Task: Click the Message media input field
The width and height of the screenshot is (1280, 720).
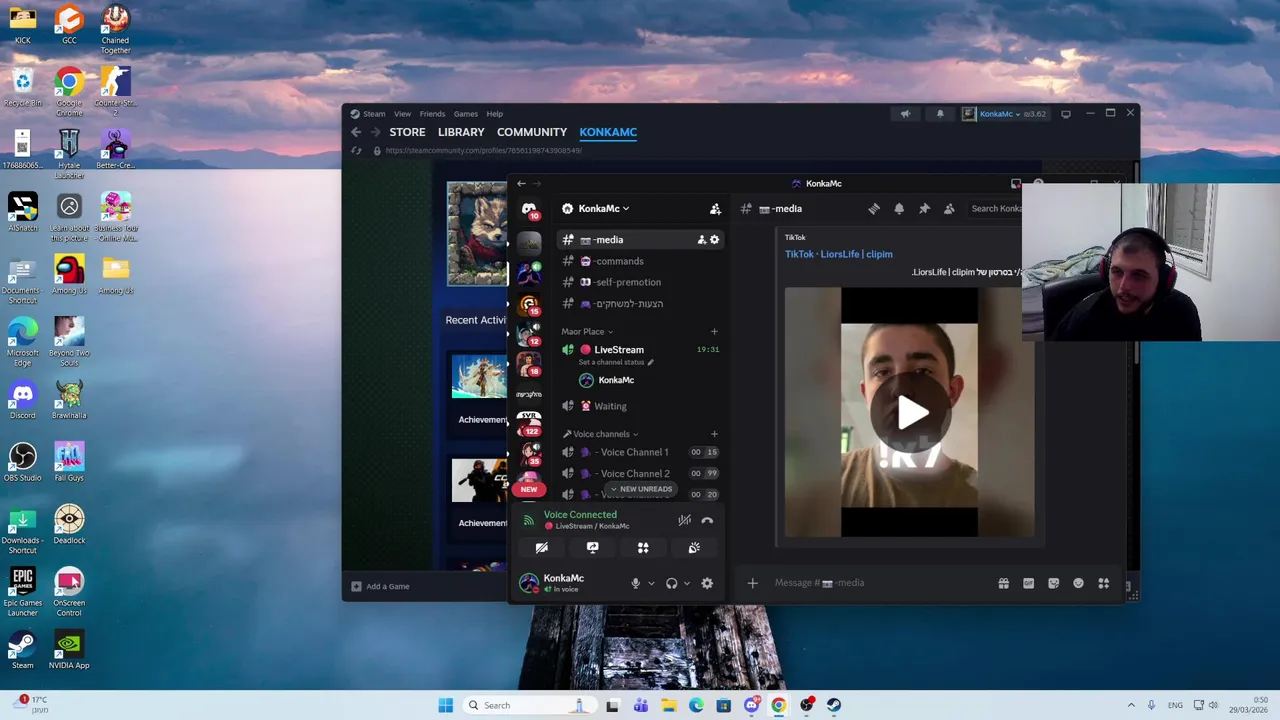Action: [x=880, y=583]
